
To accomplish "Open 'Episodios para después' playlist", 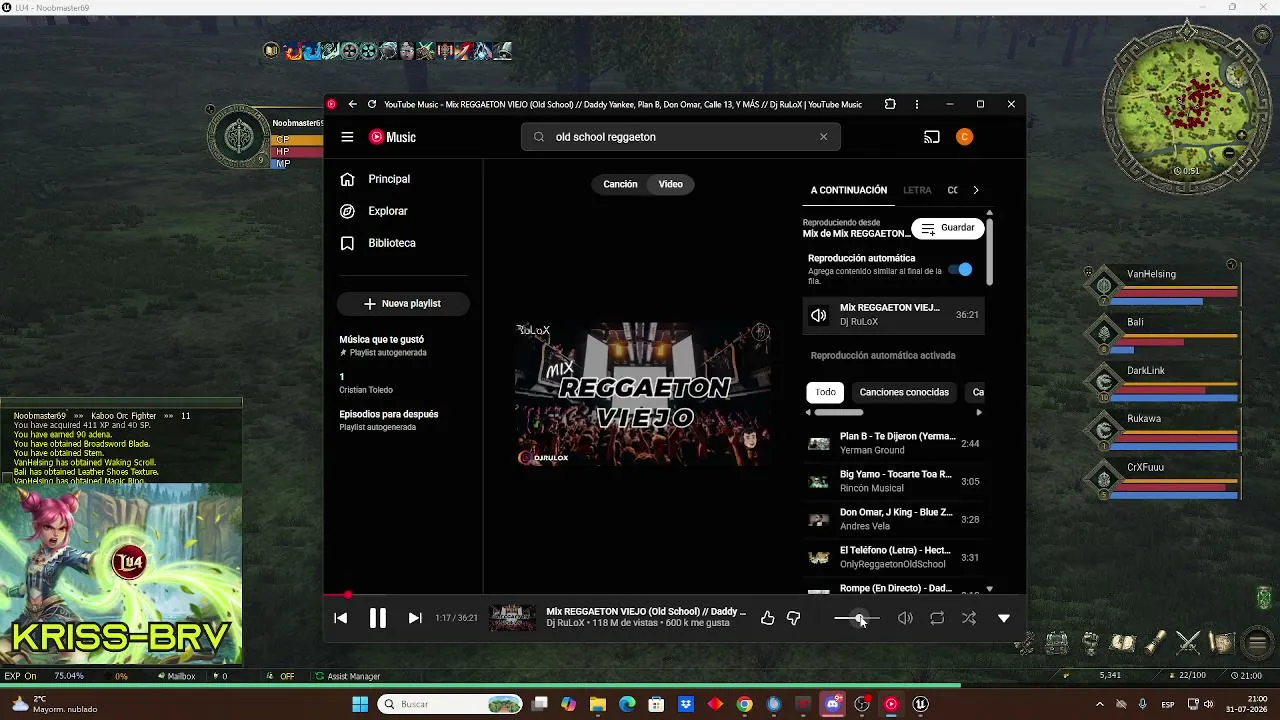I will [x=402, y=420].
